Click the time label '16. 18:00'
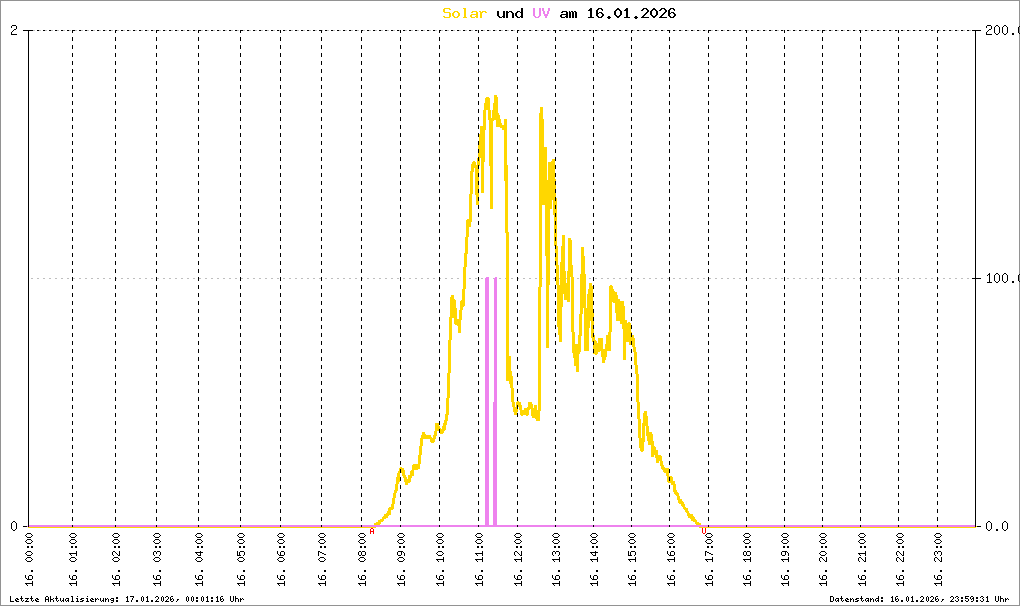Image resolution: width=1020 pixels, height=606 pixels. point(747,559)
